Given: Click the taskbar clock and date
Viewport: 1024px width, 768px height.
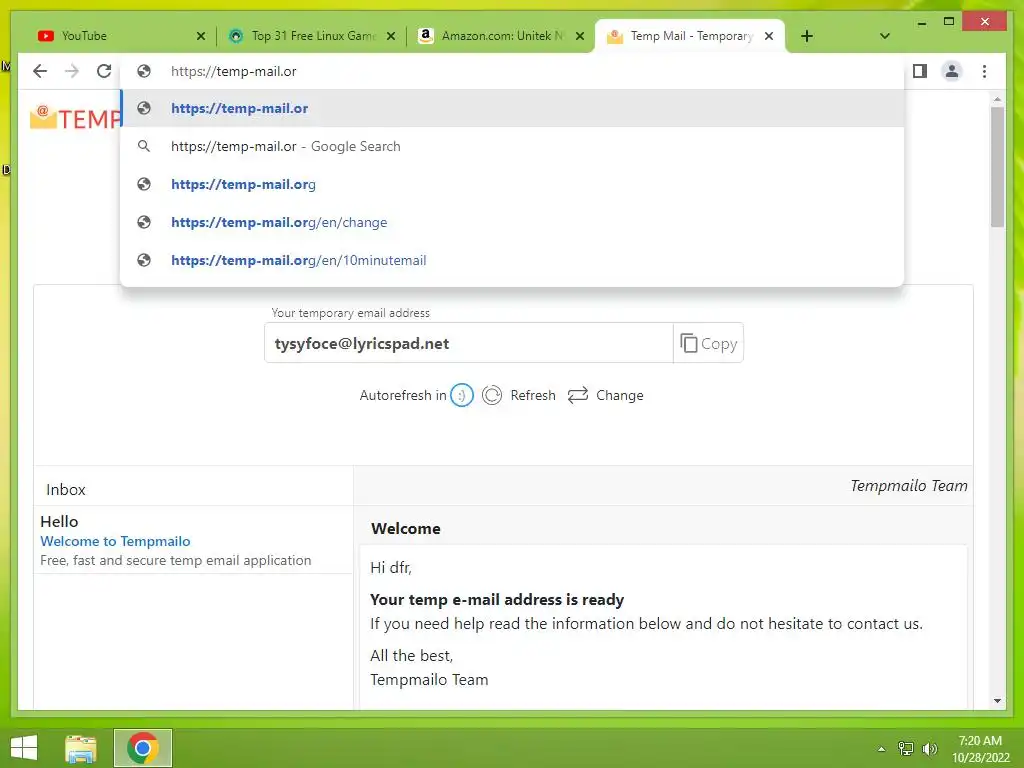Looking at the screenshot, I should (x=980, y=748).
